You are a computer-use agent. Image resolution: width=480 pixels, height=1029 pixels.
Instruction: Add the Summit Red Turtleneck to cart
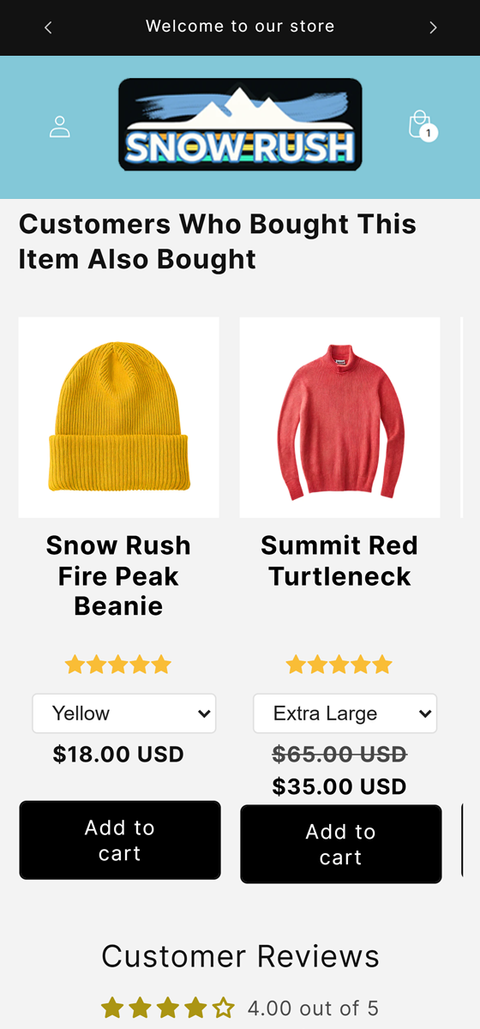pos(341,844)
